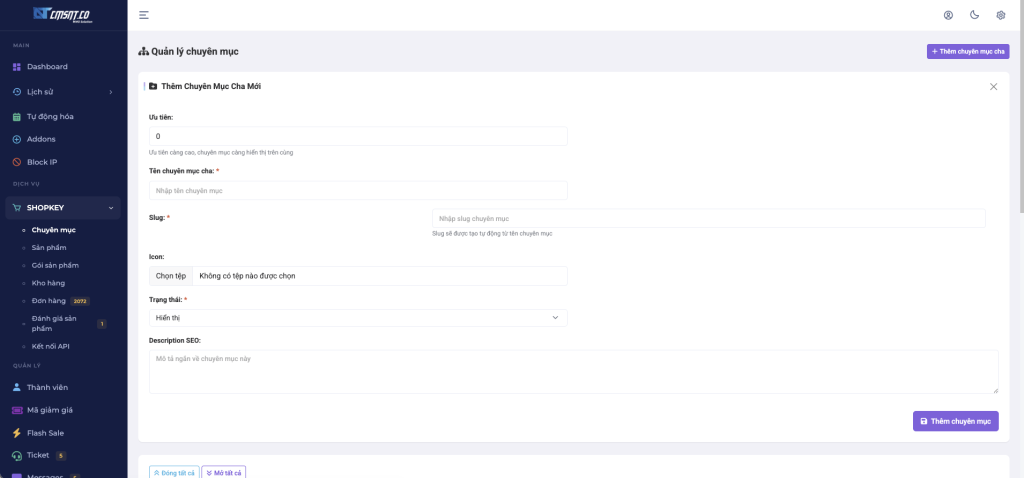Click the Block IP icon
Image resolution: width=1024 pixels, height=478 pixels.
pos(16,162)
